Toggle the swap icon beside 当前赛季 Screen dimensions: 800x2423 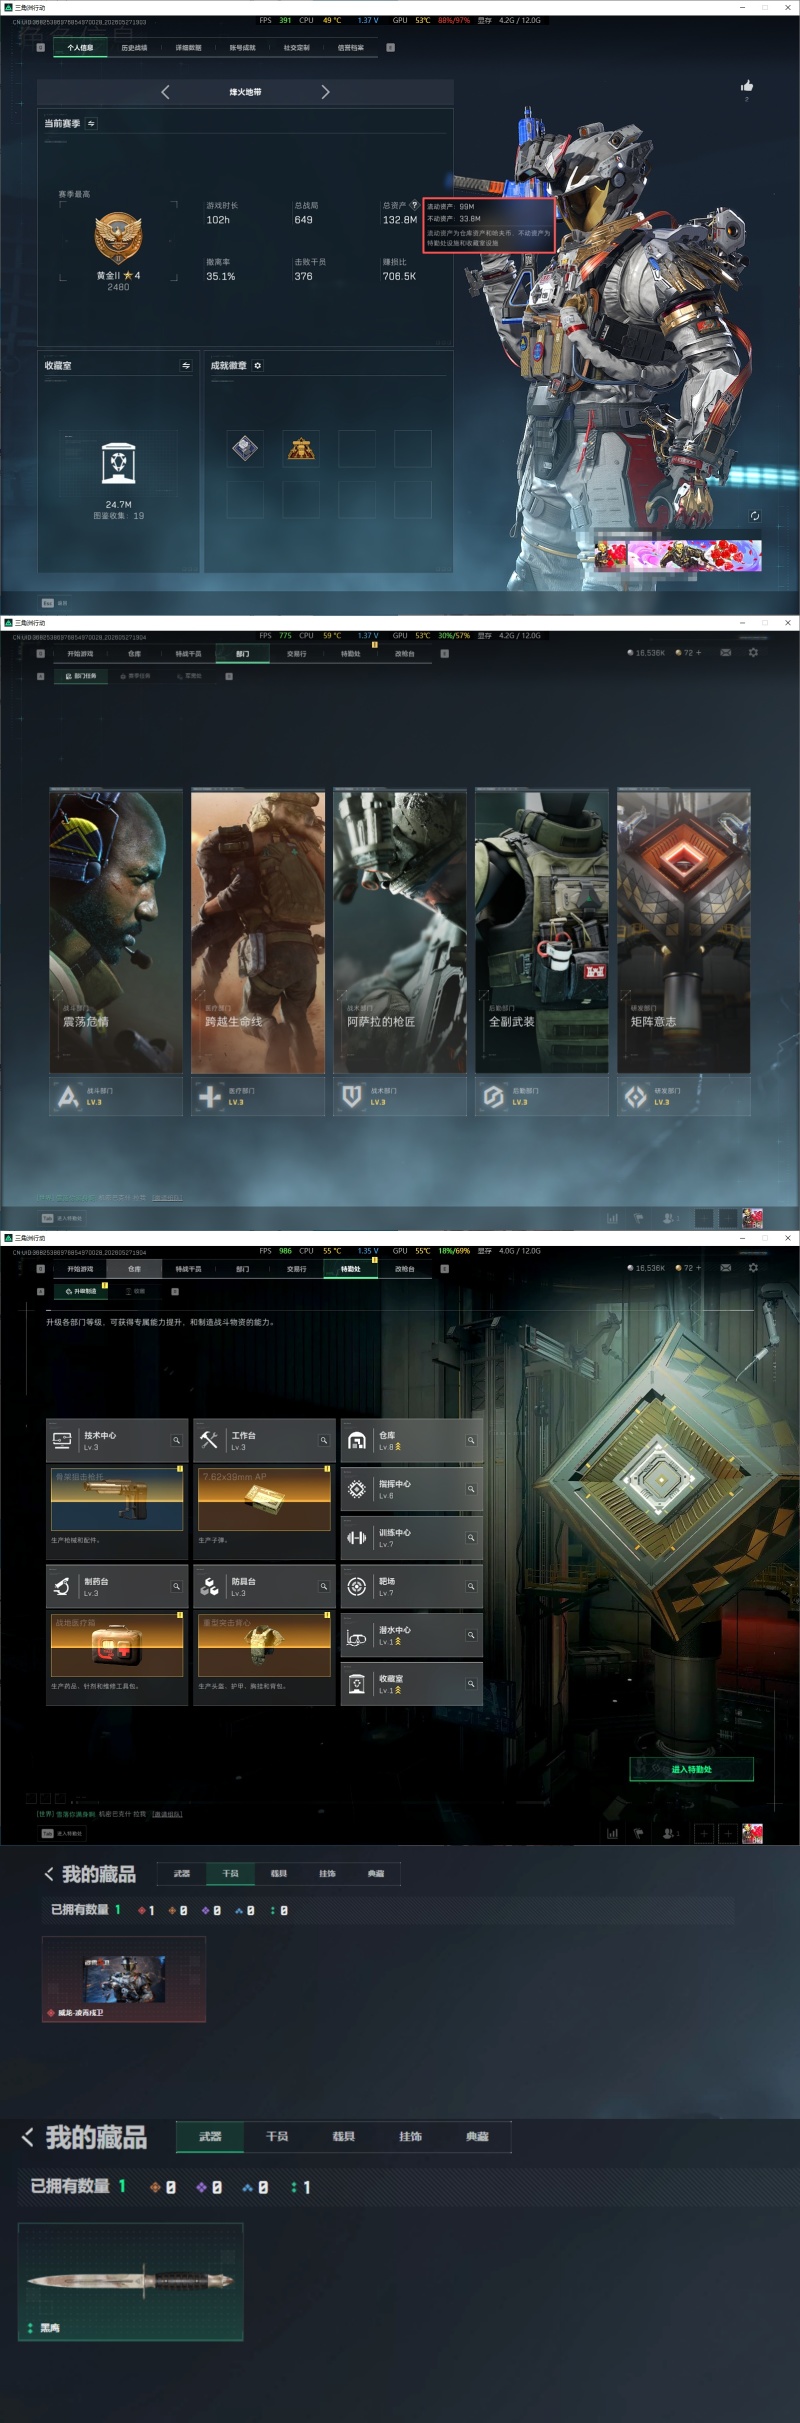tap(91, 124)
